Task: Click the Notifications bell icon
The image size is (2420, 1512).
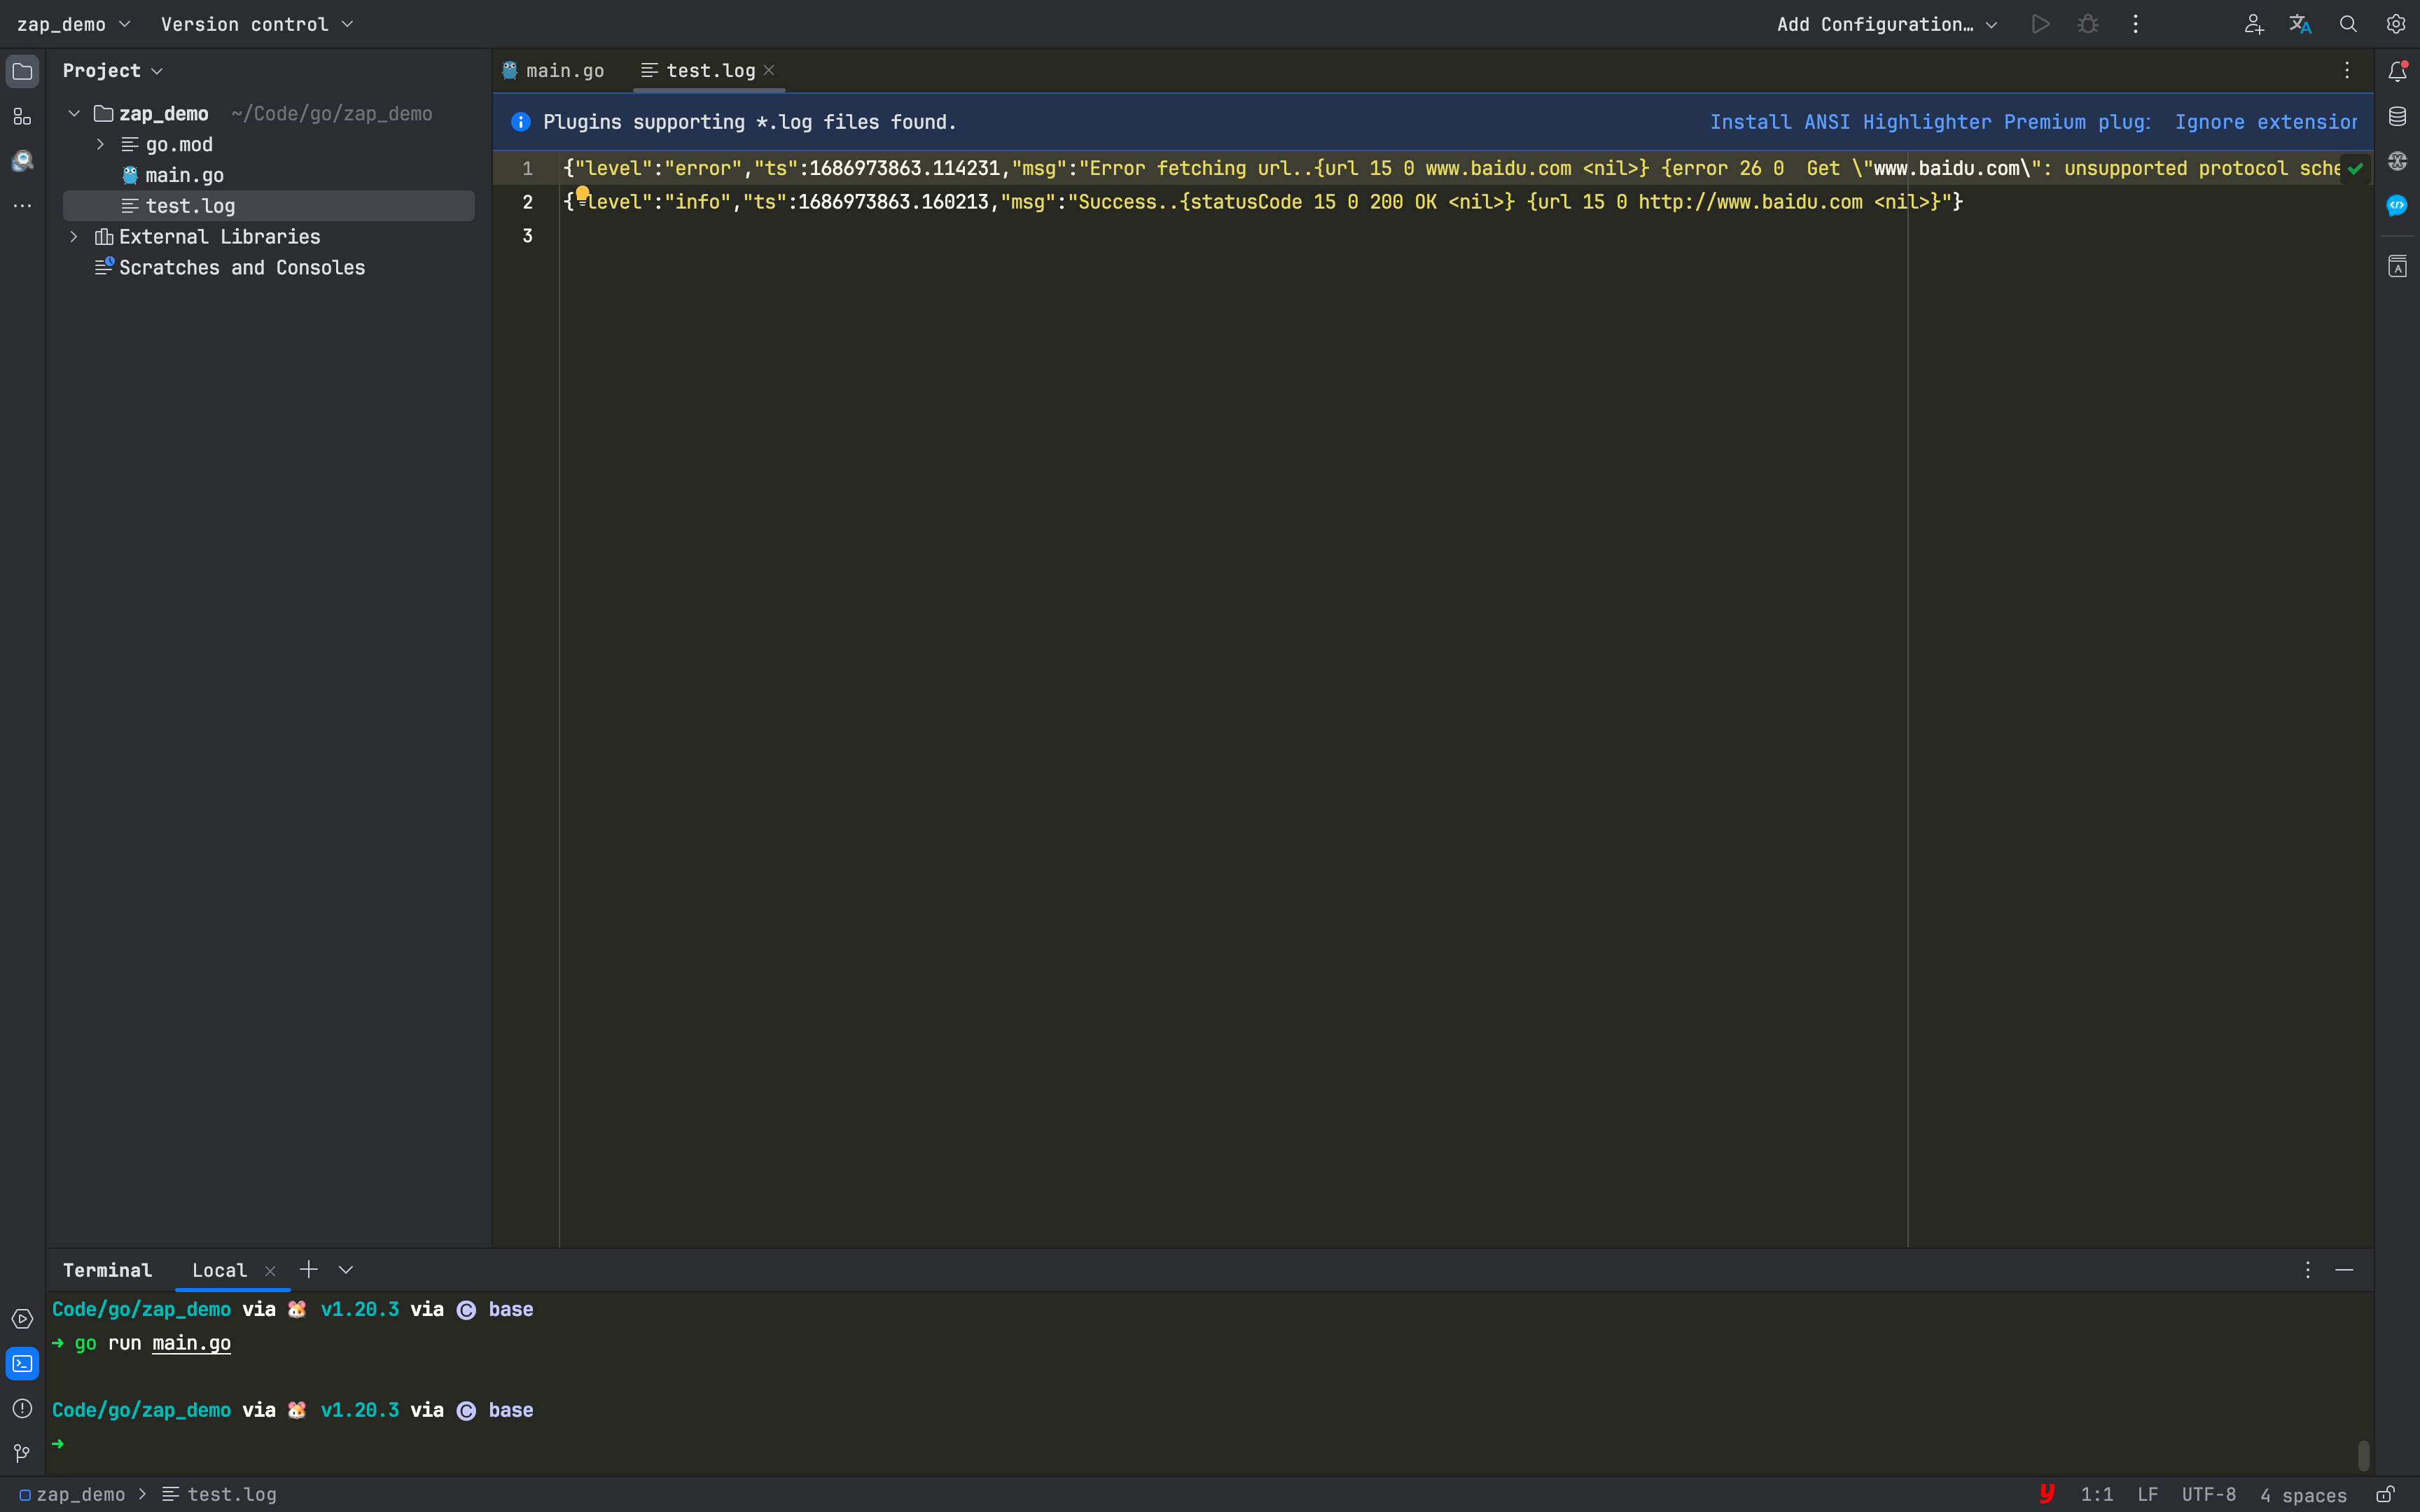Action: 2397,71
